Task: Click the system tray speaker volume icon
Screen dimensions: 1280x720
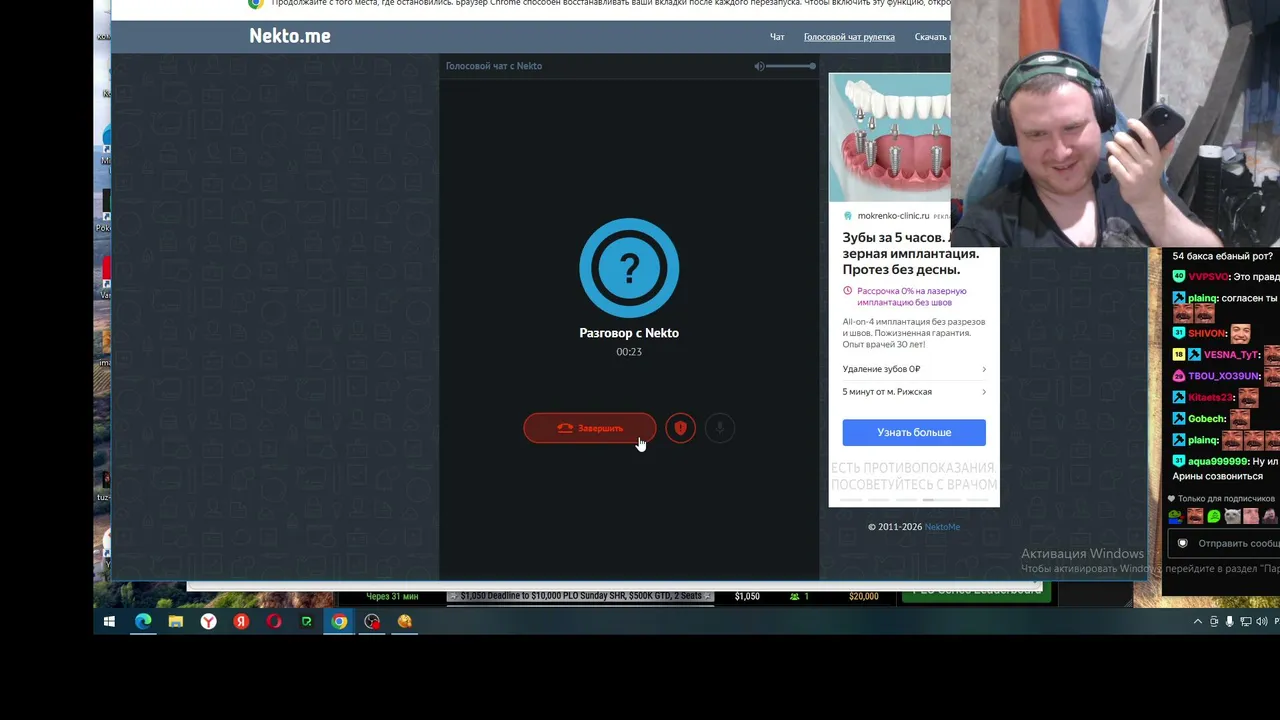Action: [1261, 622]
